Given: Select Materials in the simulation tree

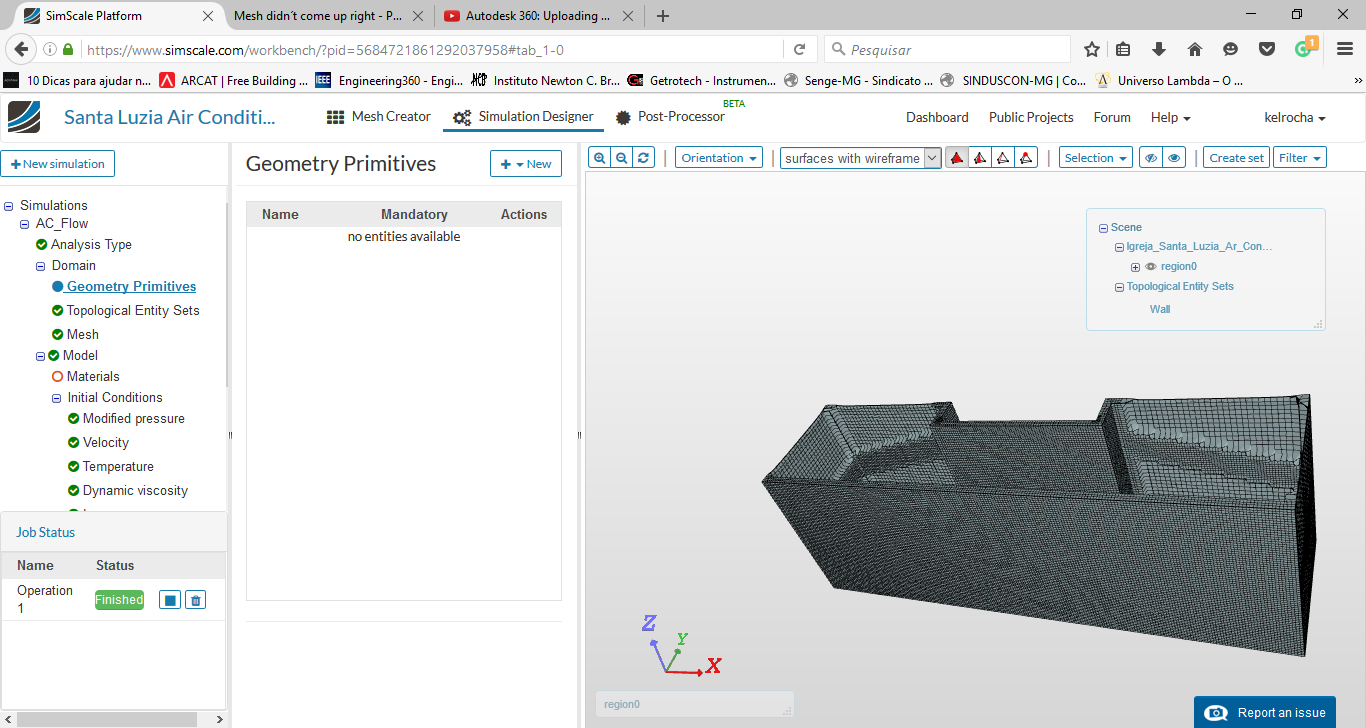Looking at the screenshot, I should pyautogui.click(x=92, y=377).
